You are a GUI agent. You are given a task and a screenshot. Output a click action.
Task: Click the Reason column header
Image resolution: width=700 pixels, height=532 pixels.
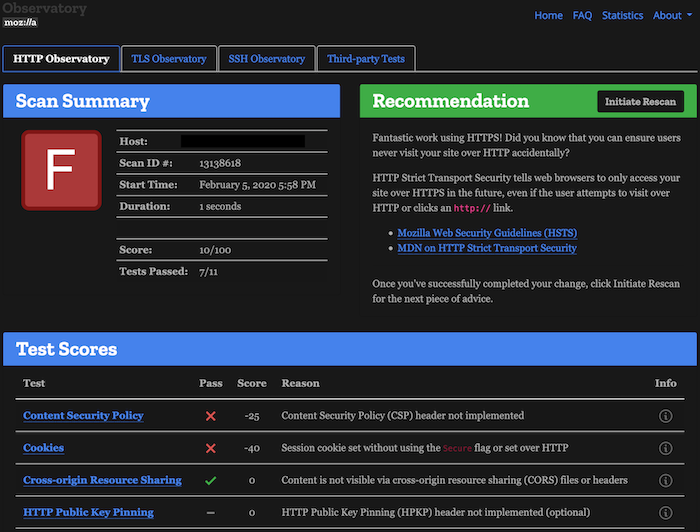tap(300, 383)
